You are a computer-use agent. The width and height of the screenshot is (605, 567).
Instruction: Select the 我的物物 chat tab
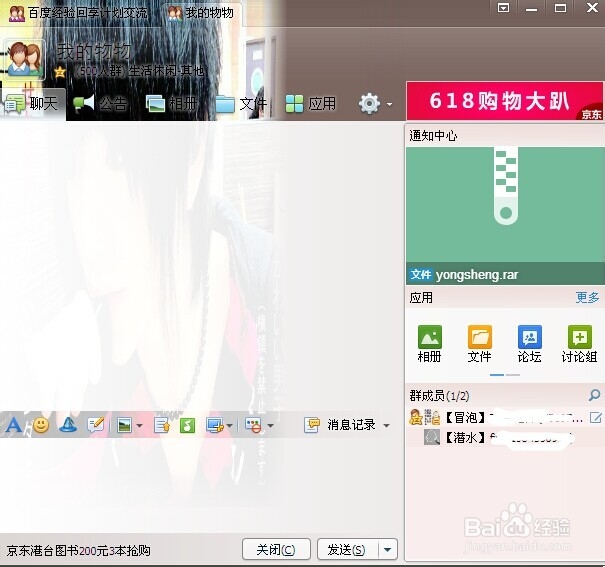point(202,13)
